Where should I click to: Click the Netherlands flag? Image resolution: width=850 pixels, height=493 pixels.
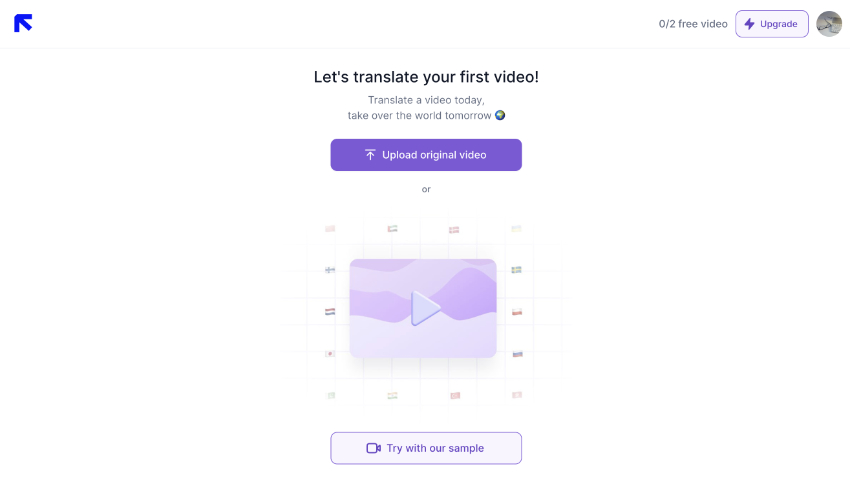pos(330,312)
